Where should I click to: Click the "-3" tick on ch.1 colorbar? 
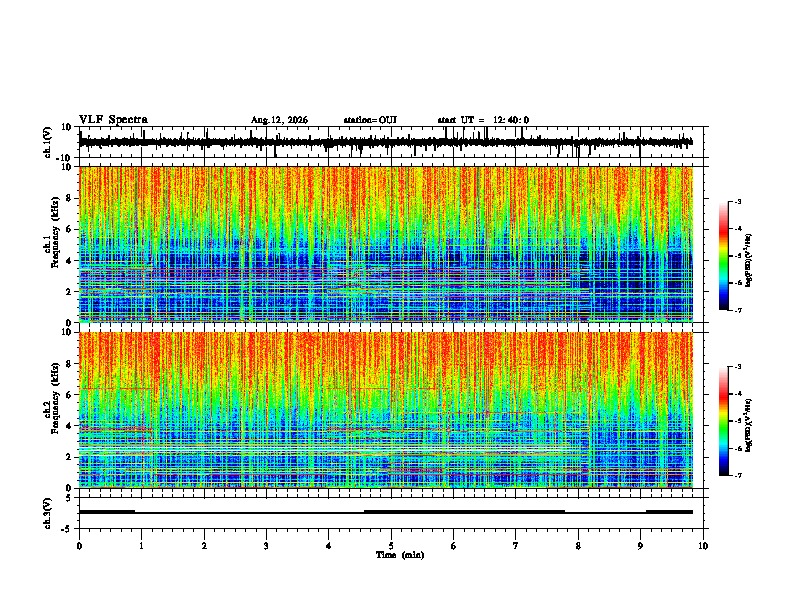(738, 201)
